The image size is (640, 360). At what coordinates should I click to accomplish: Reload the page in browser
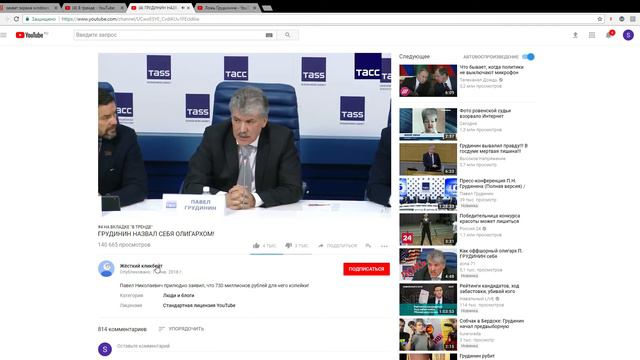[x=16, y=19]
